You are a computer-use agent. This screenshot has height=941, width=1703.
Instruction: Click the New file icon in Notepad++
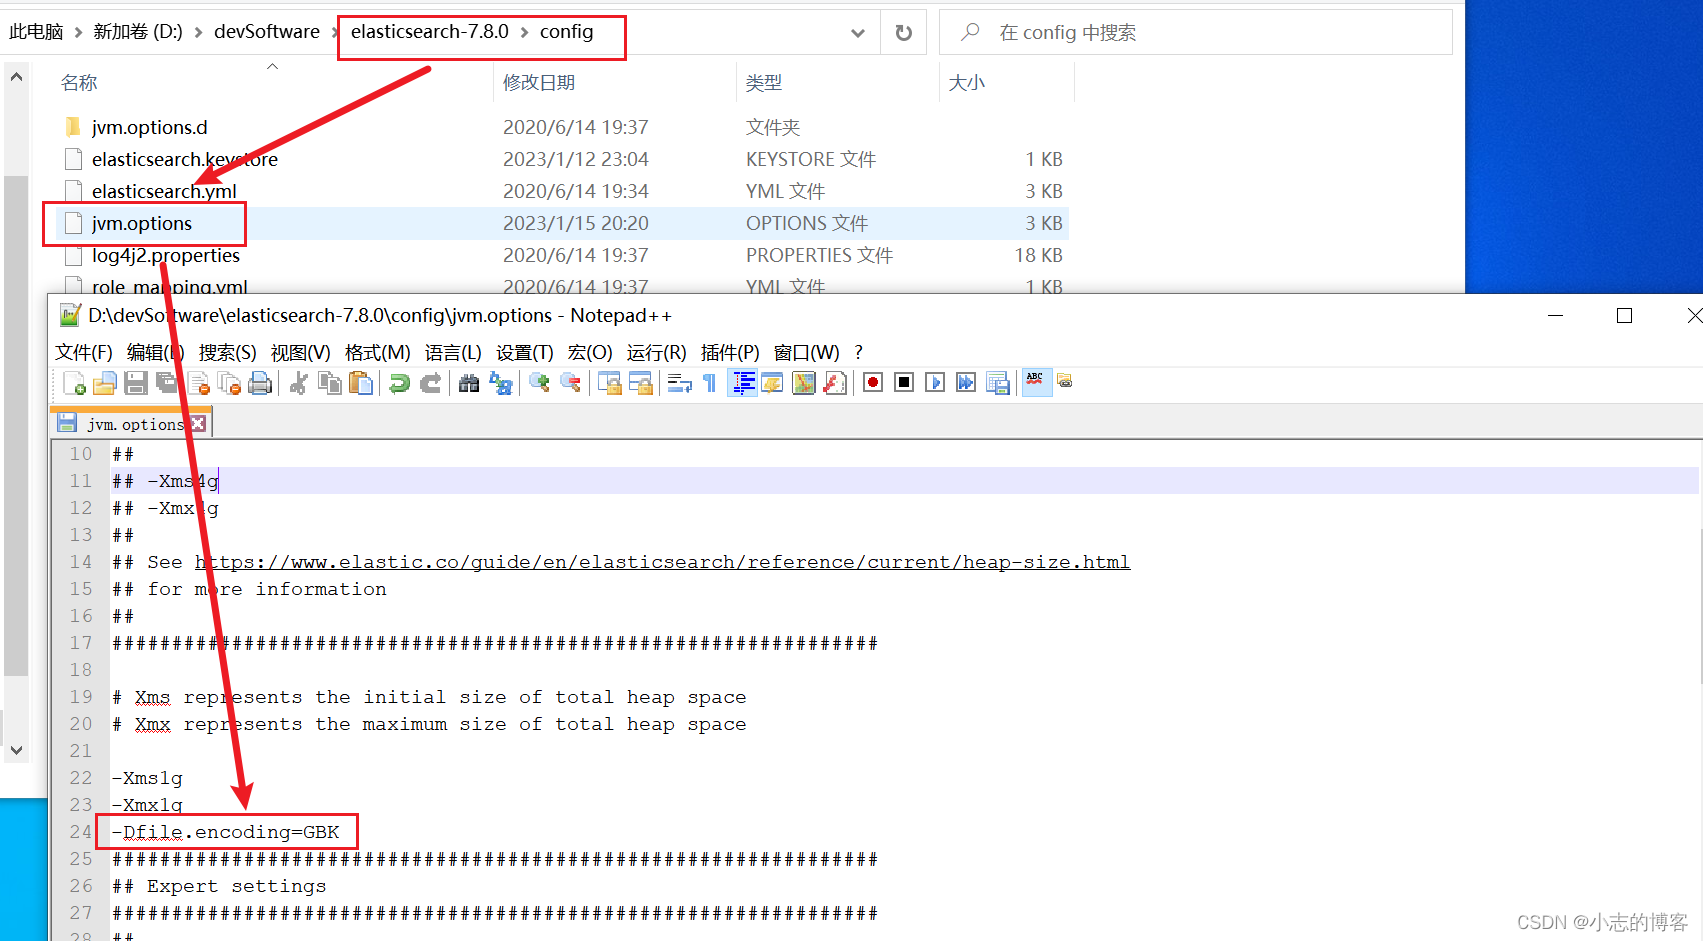(74, 383)
